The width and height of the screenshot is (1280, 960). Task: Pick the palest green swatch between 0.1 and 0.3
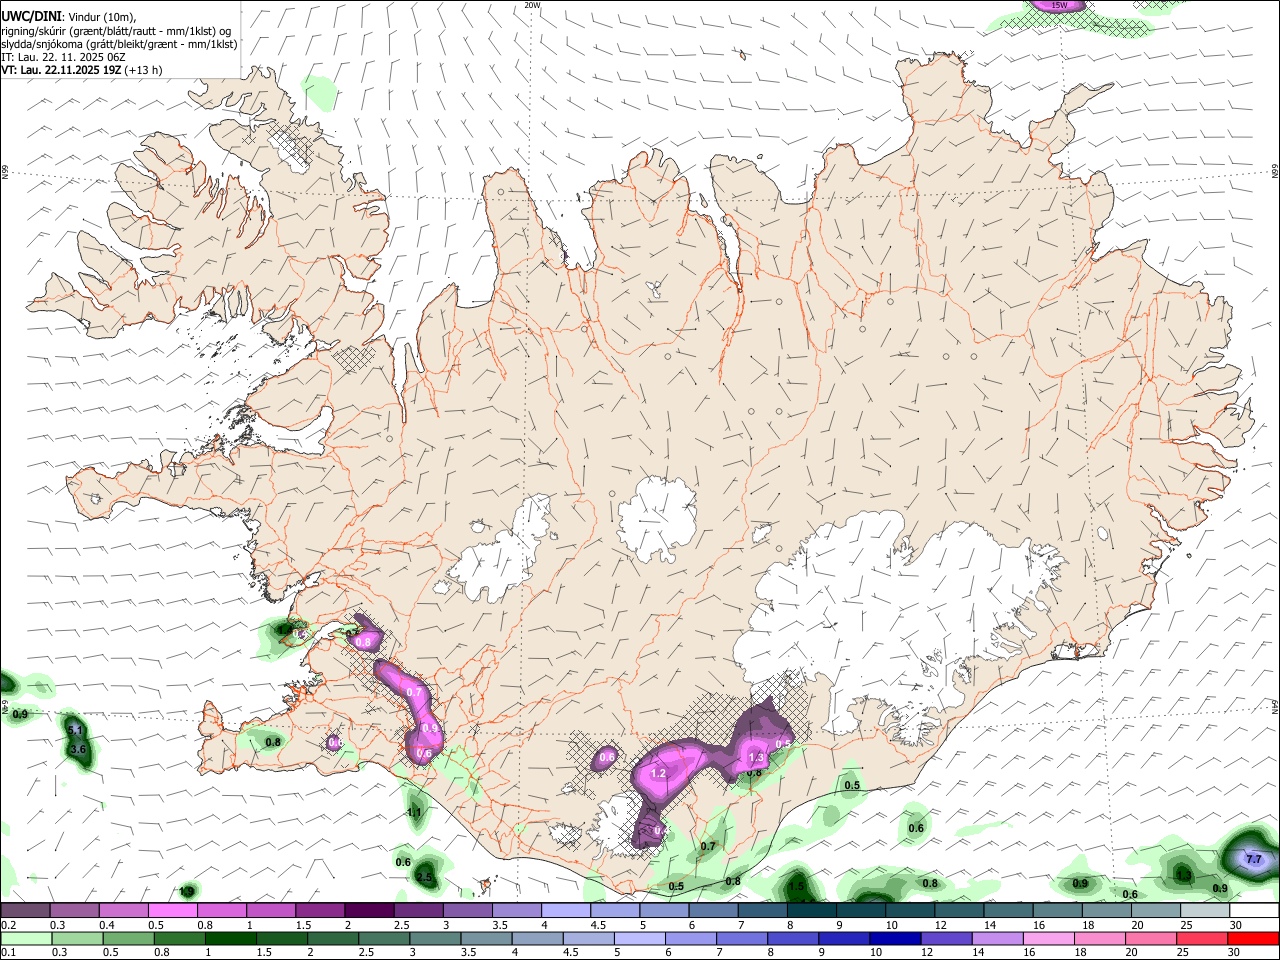(25, 938)
